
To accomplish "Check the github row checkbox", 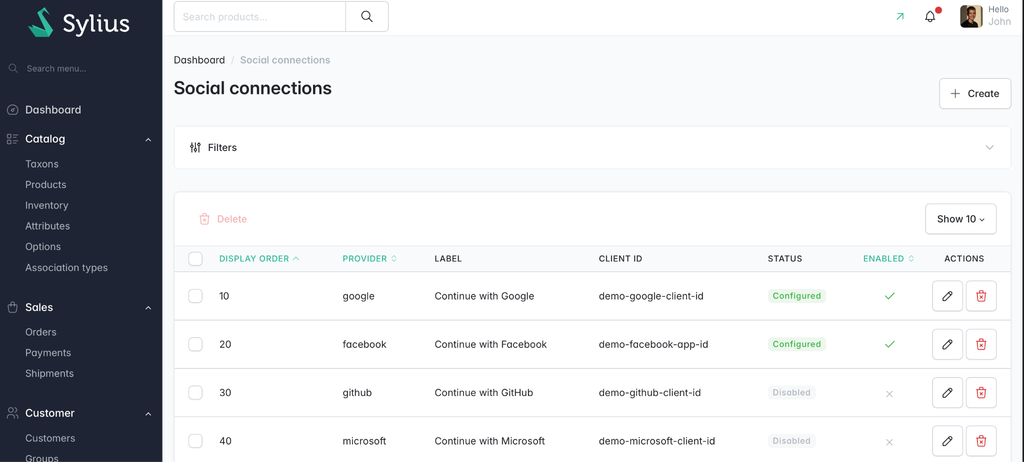I will pyautogui.click(x=195, y=393).
